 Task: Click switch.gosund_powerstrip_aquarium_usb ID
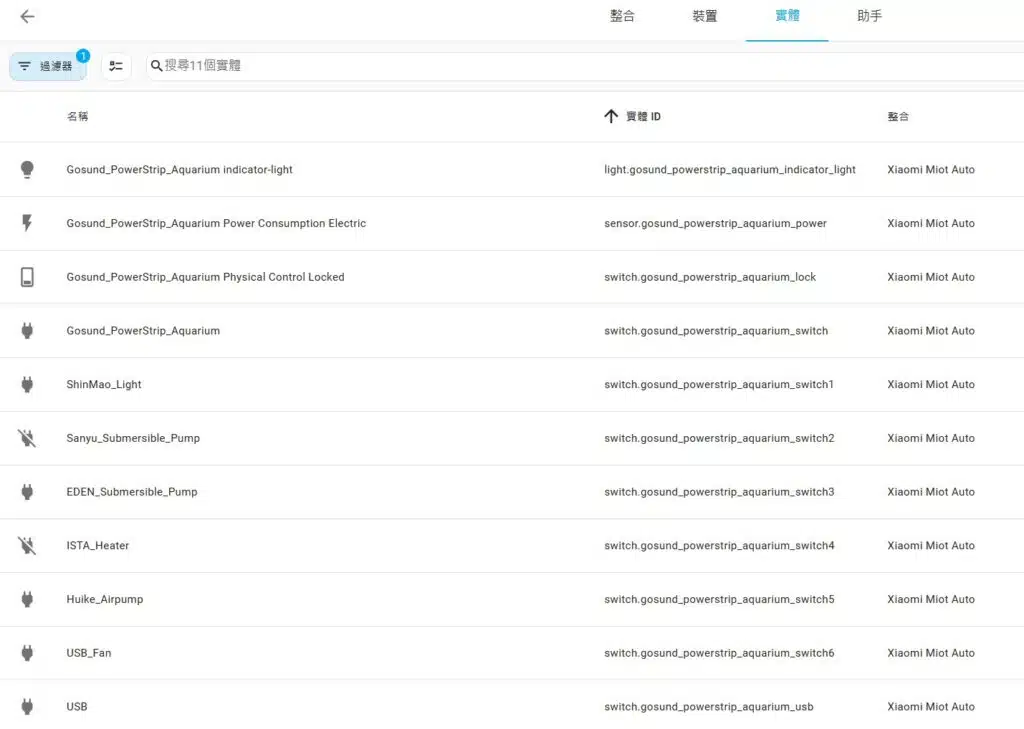coord(709,706)
